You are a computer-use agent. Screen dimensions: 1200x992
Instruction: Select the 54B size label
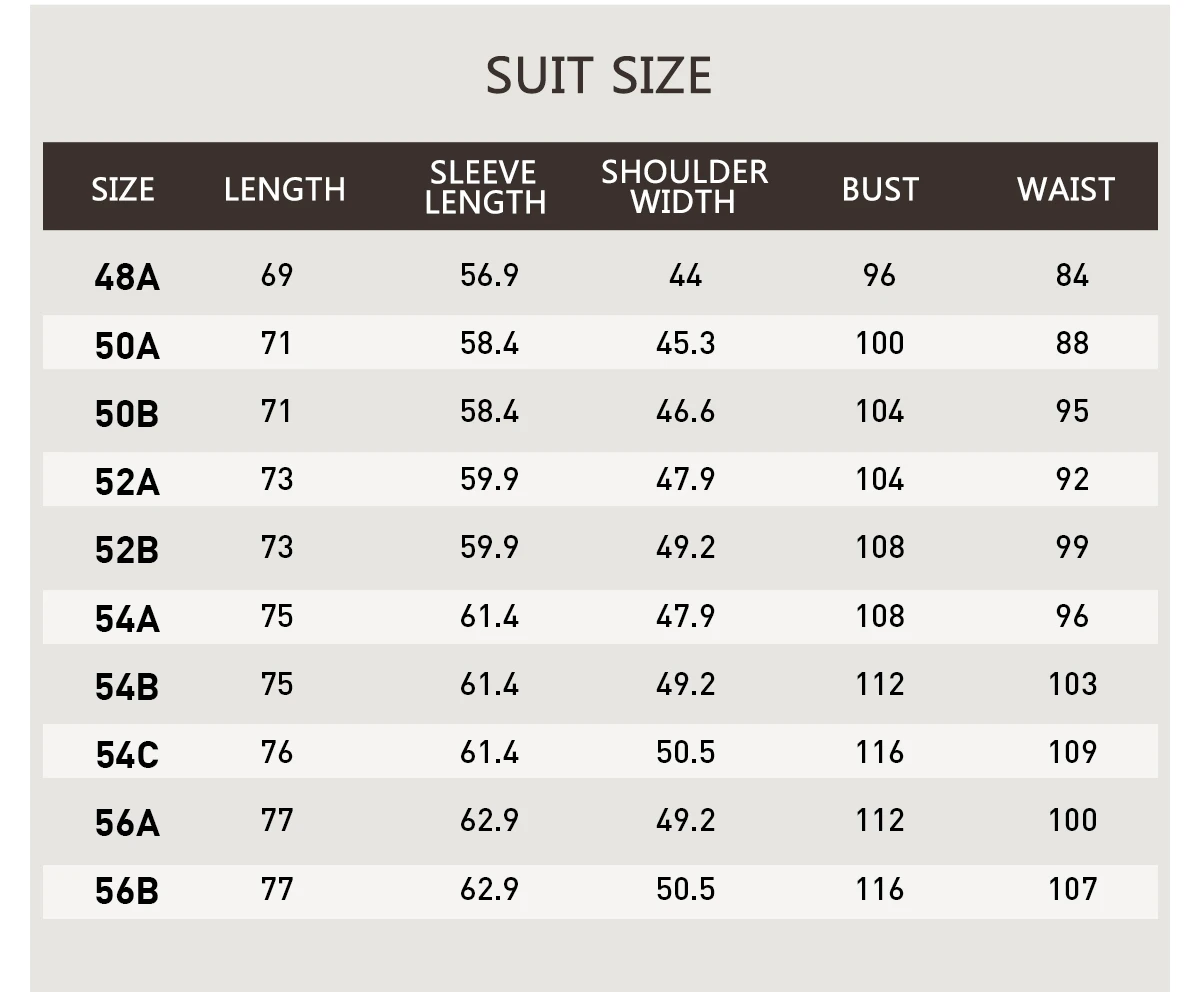tap(127, 687)
